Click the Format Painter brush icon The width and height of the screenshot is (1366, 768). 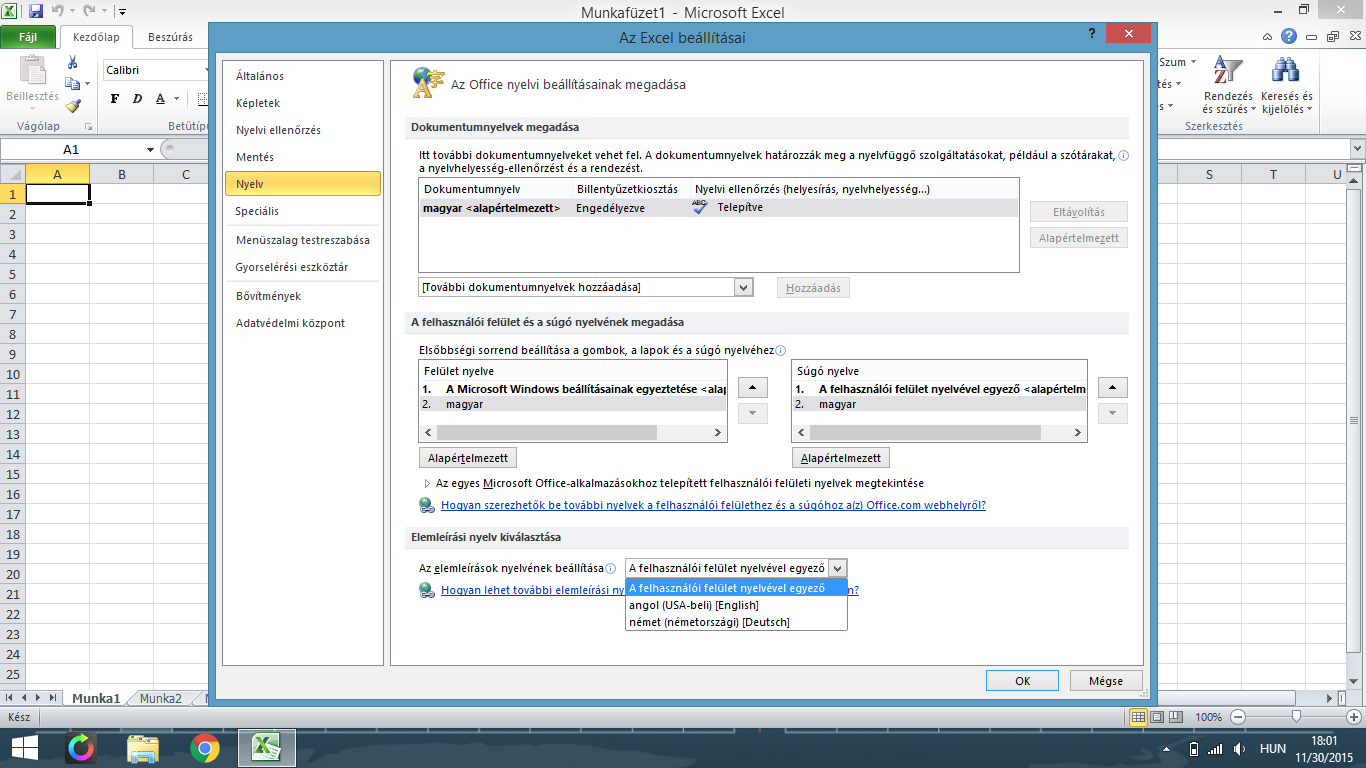click(x=72, y=106)
